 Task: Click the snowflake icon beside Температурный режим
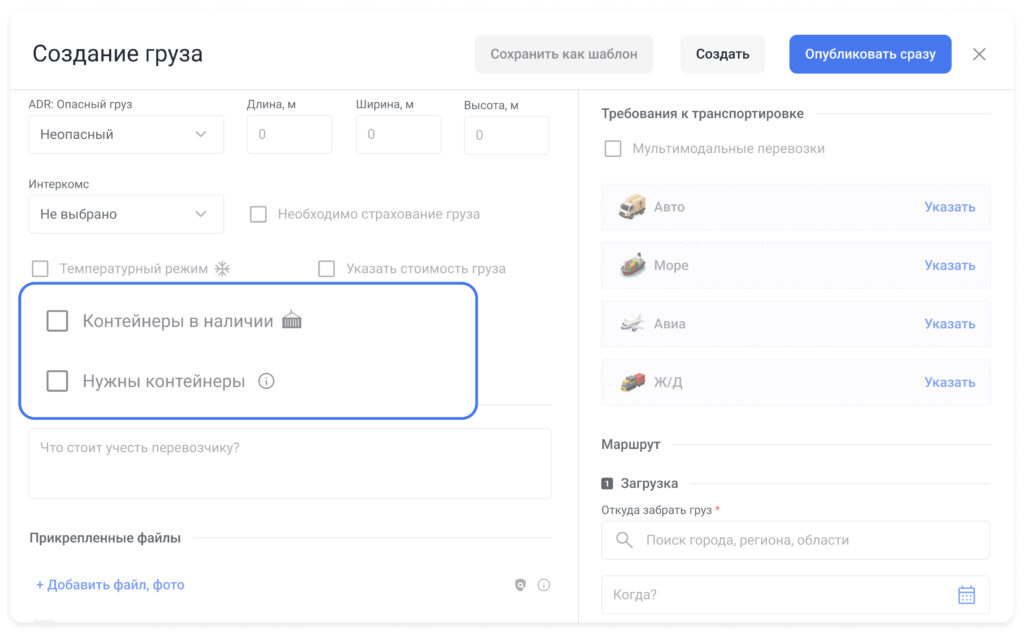(x=223, y=268)
